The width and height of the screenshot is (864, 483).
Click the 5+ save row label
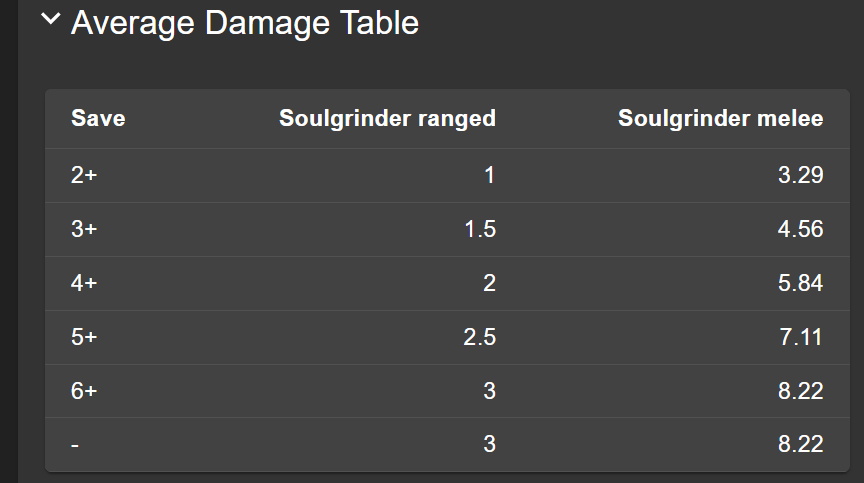pos(84,337)
